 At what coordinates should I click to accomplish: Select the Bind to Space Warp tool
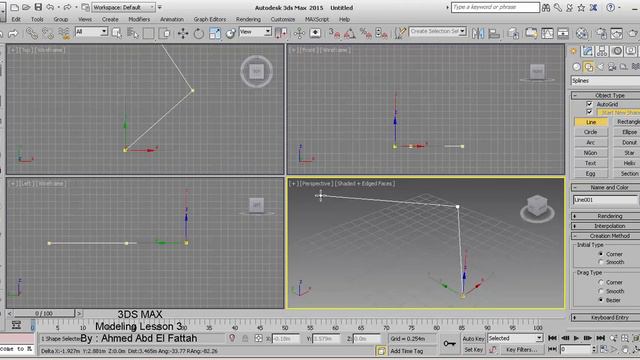[x=63, y=33]
